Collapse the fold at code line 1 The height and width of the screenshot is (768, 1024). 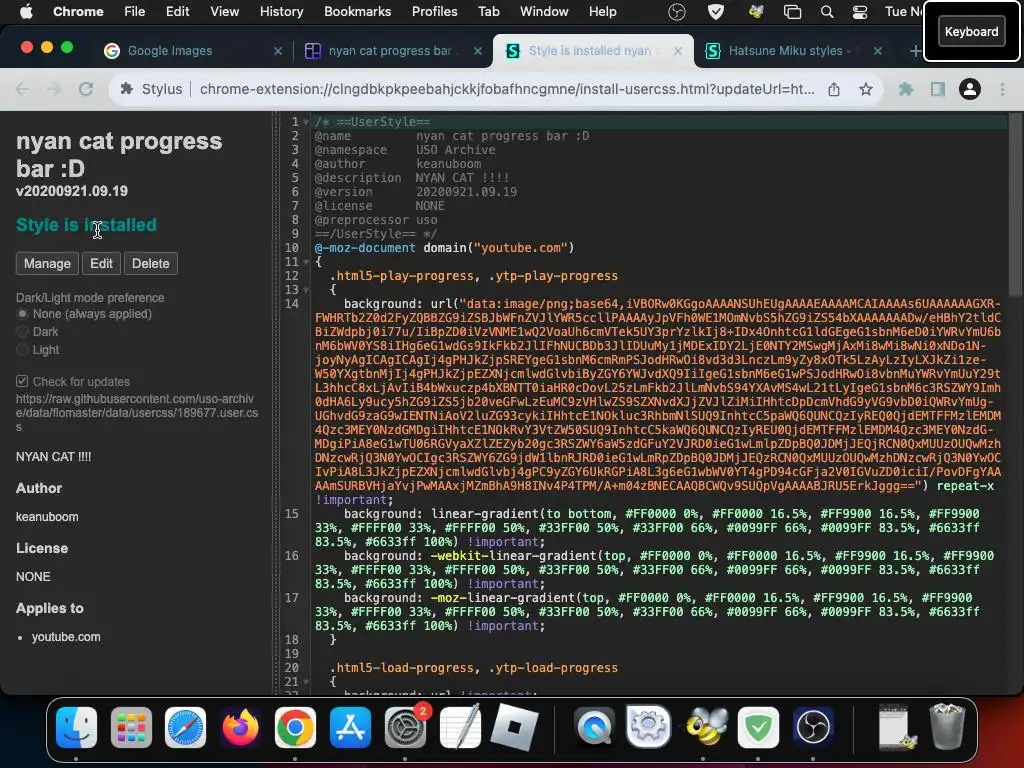click(306, 122)
